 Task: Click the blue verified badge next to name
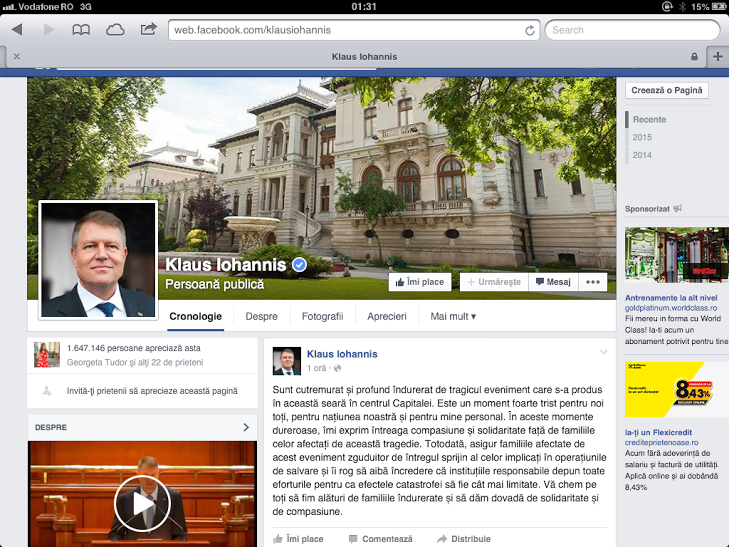299,264
